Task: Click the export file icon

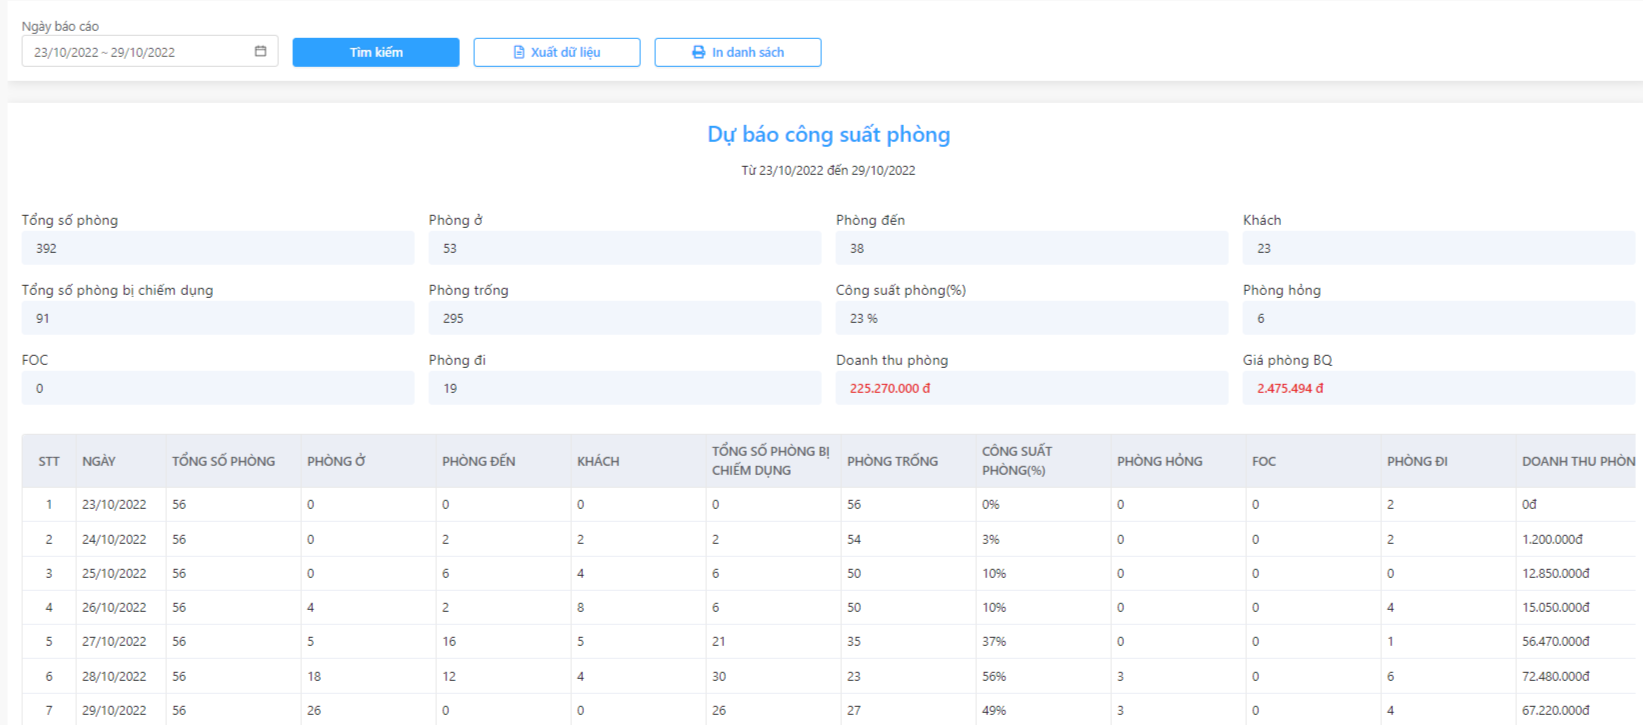Action: [519, 52]
